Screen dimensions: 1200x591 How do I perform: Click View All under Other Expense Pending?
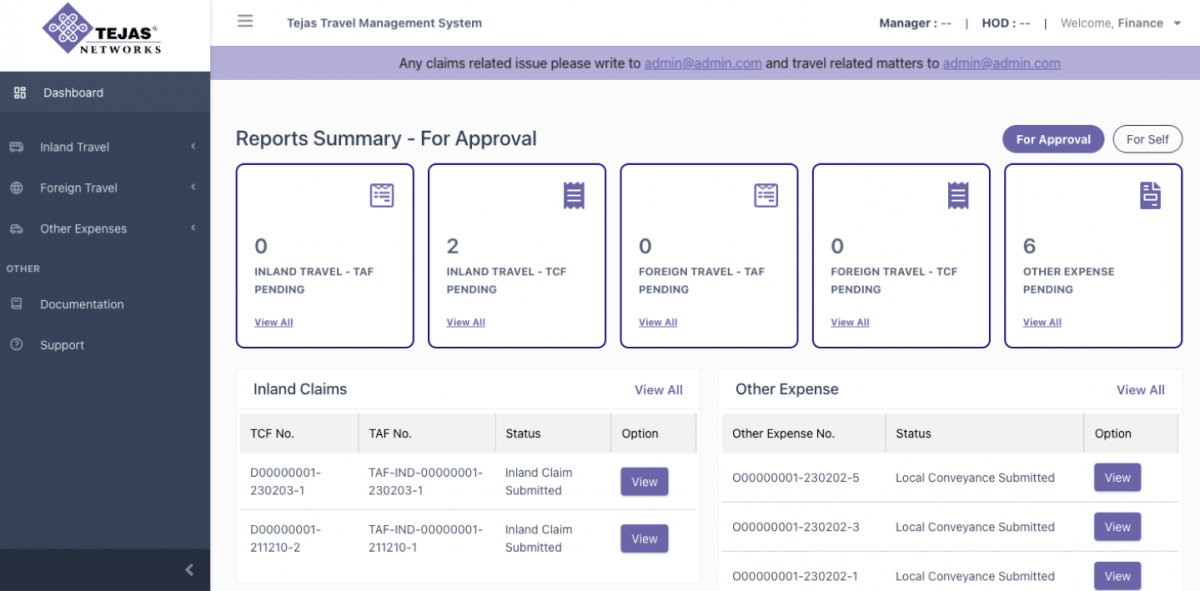coord(1042,322)
